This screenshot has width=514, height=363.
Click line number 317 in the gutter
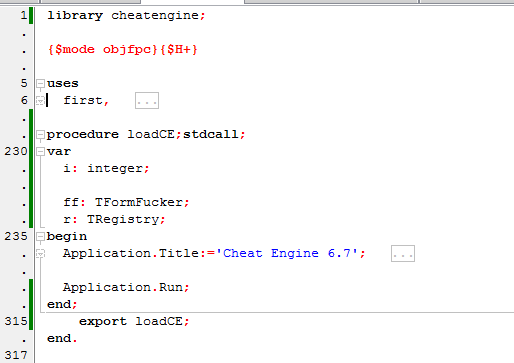16,355
